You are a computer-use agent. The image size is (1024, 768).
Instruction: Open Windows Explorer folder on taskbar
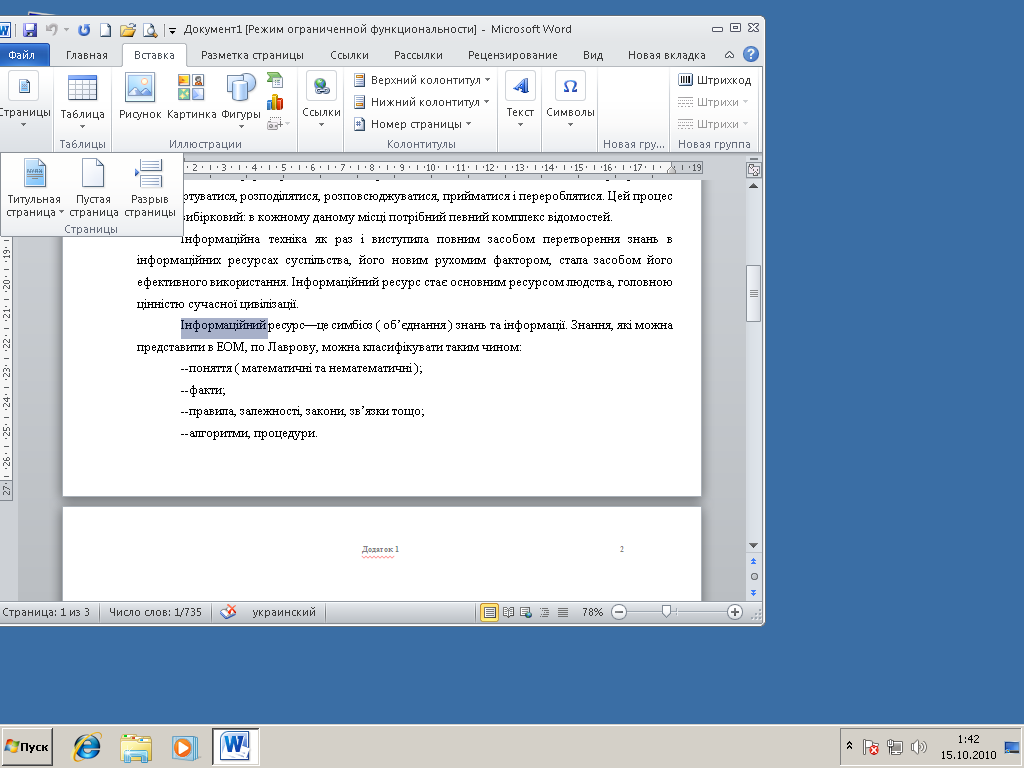(136, 747)
